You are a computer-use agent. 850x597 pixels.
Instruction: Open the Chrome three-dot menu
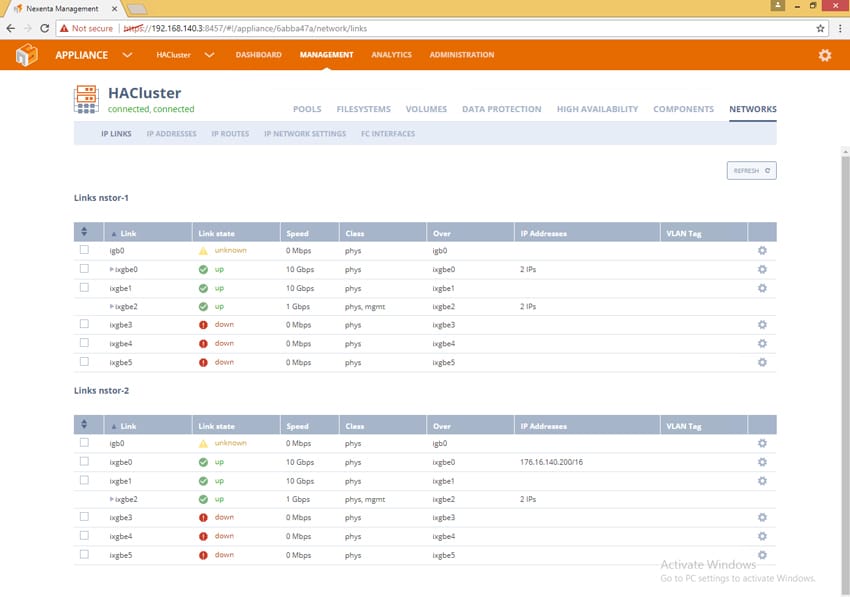pyautogui.click(x=840, y=28)
